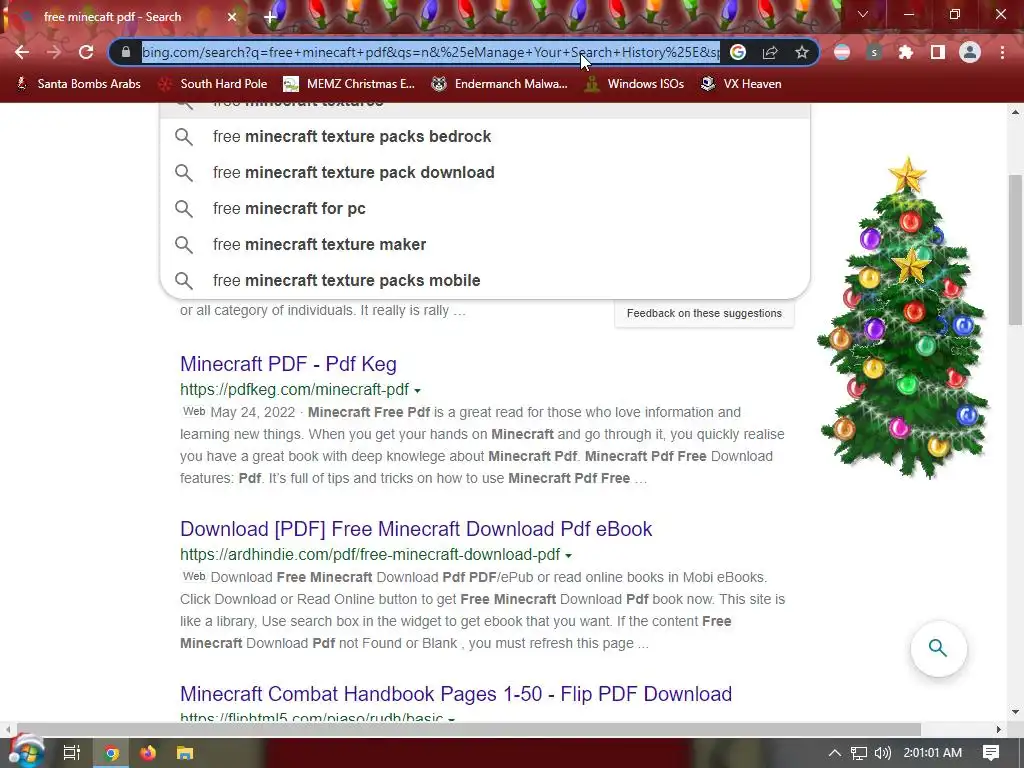Open Windows ISOs bookmark
This screenshot has width=1024, height=768.
point(634,84)
